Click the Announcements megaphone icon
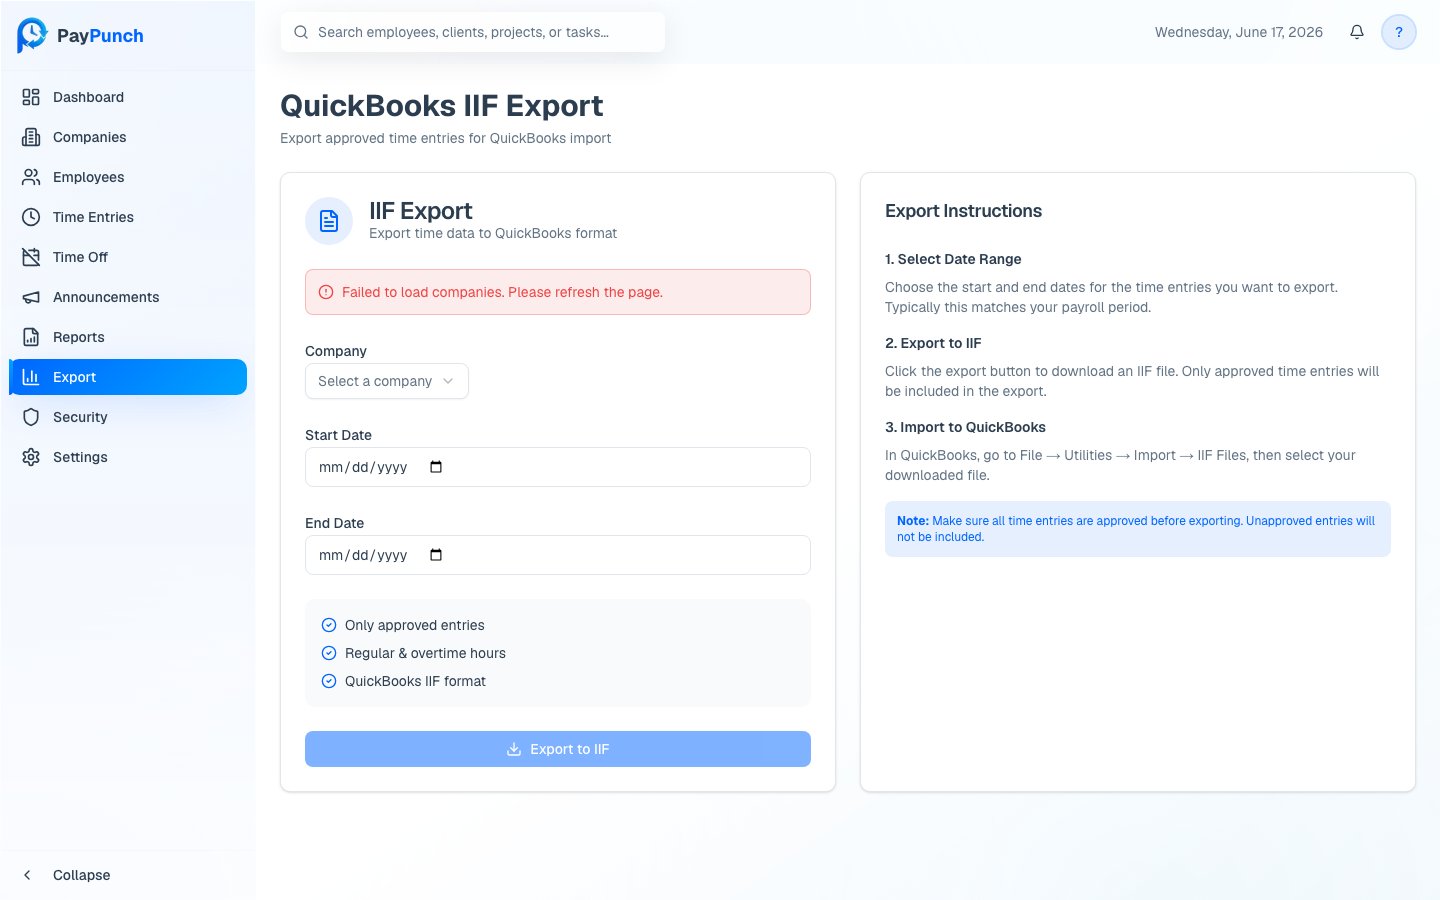Screen dimensions: 1440x900 31,297
